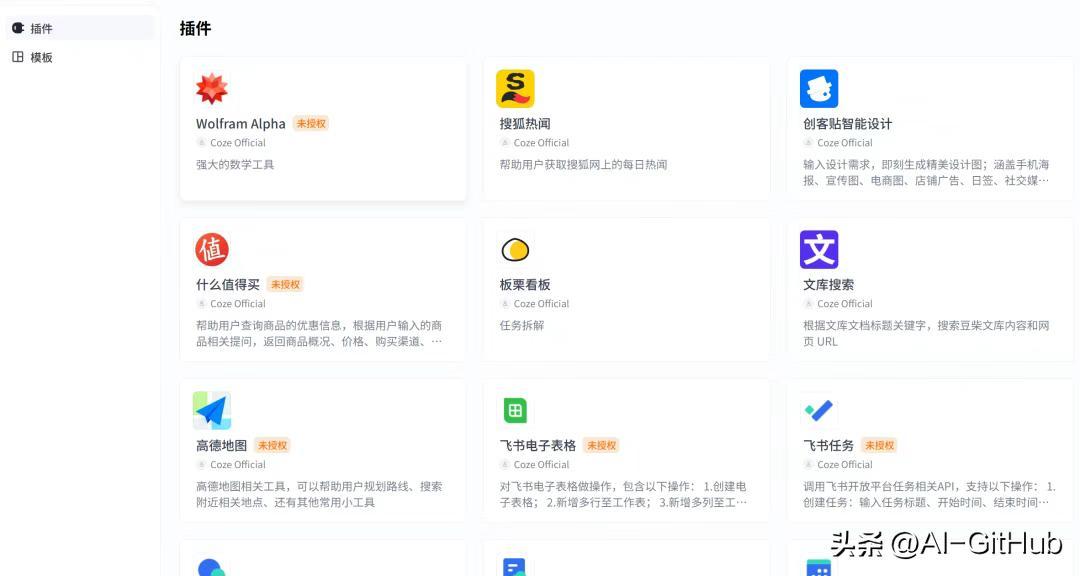Click the 高德地图相关工具 description text

[319, 495]
